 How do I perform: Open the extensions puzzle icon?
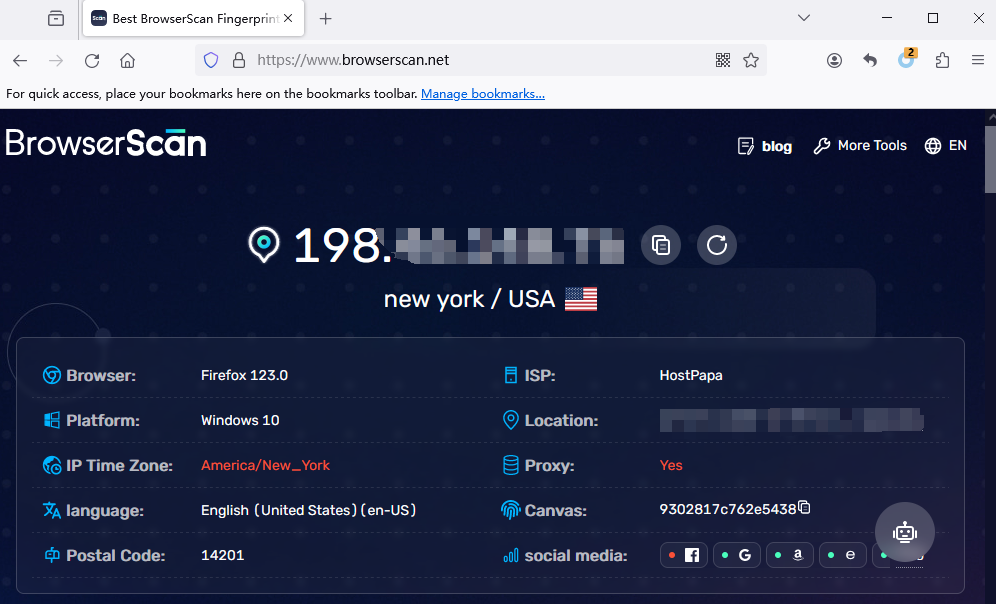(x=943, y=60)
